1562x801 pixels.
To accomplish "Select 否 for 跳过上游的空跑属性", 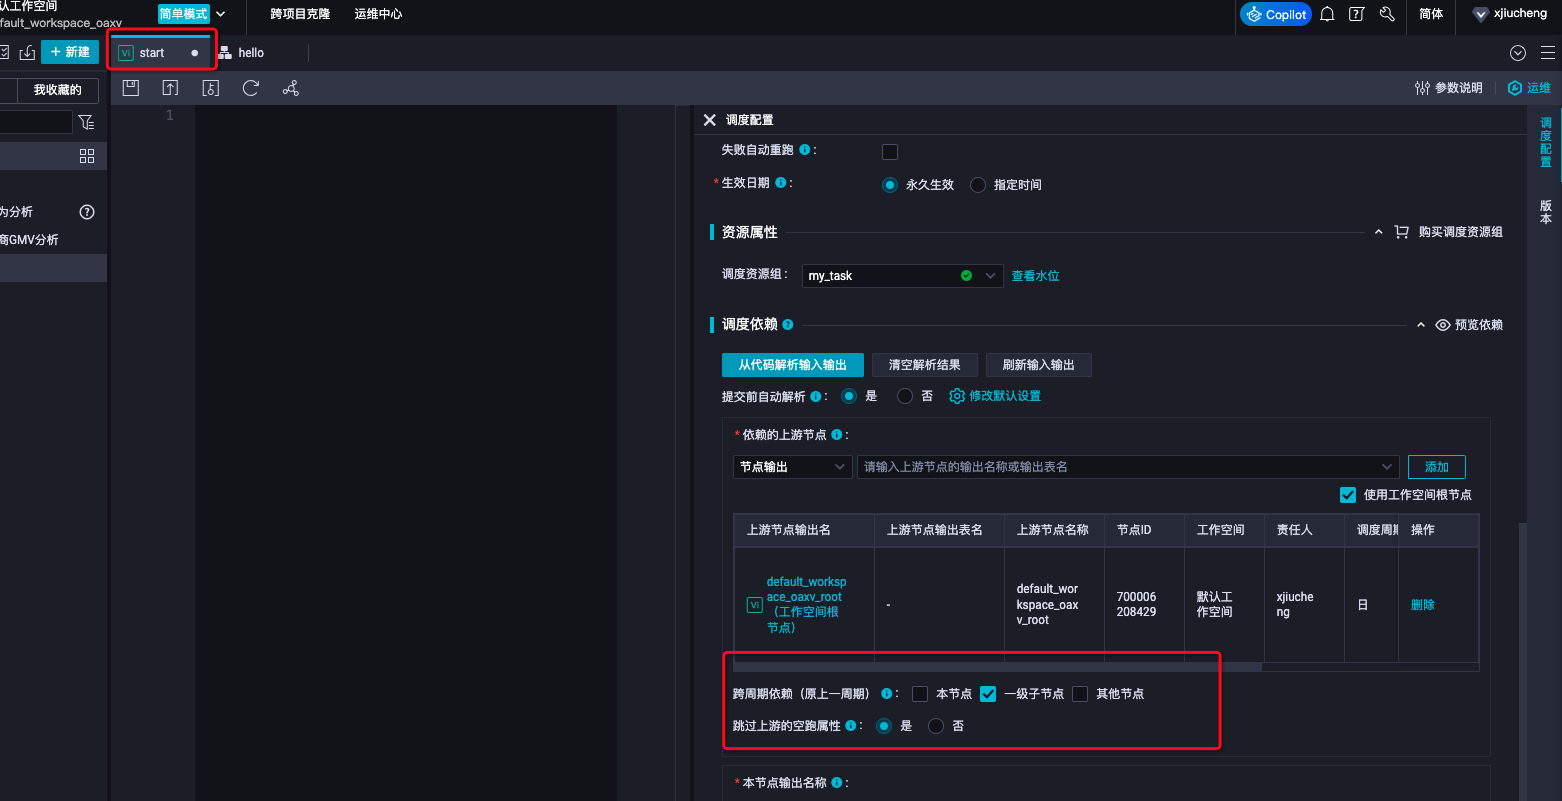I will click(x=936, y=726).
